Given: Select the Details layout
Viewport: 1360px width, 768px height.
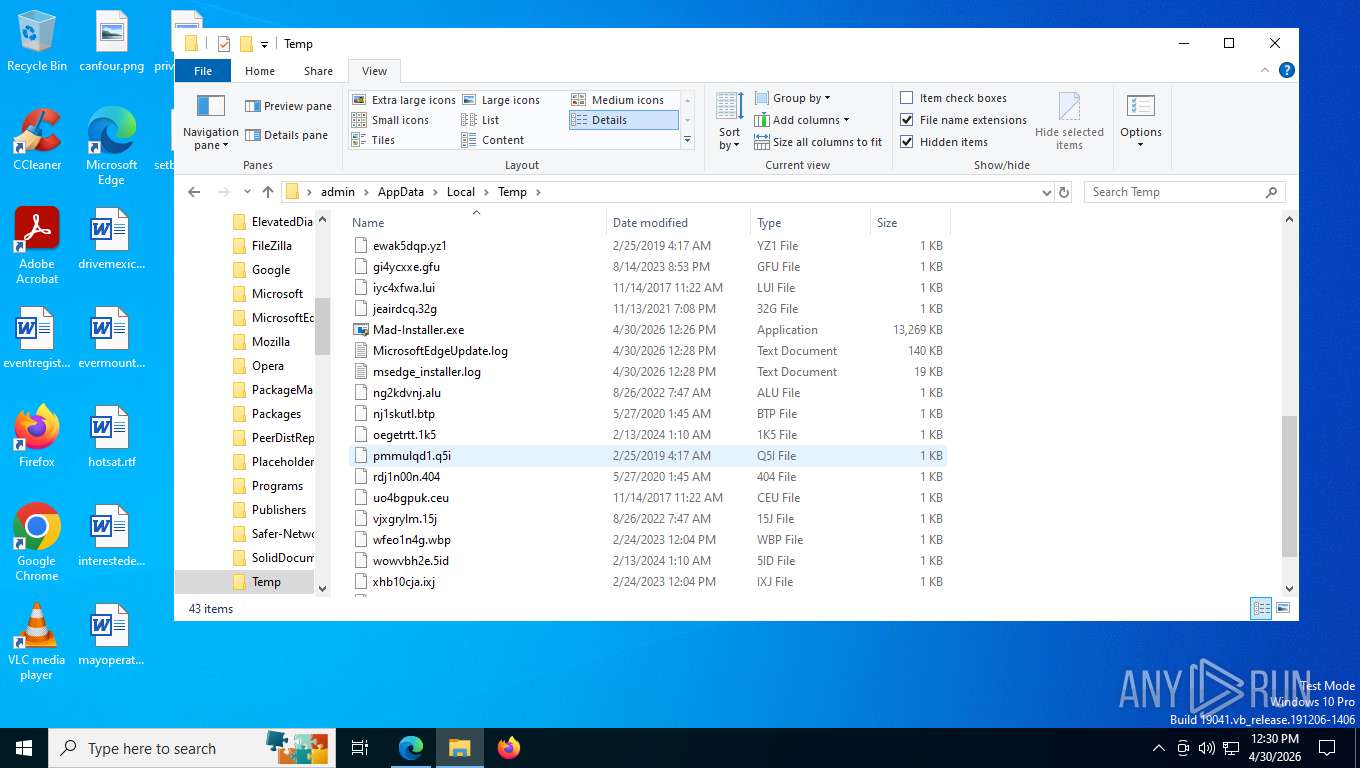Looking at the screenshot, I should click(x=623, y=120).
